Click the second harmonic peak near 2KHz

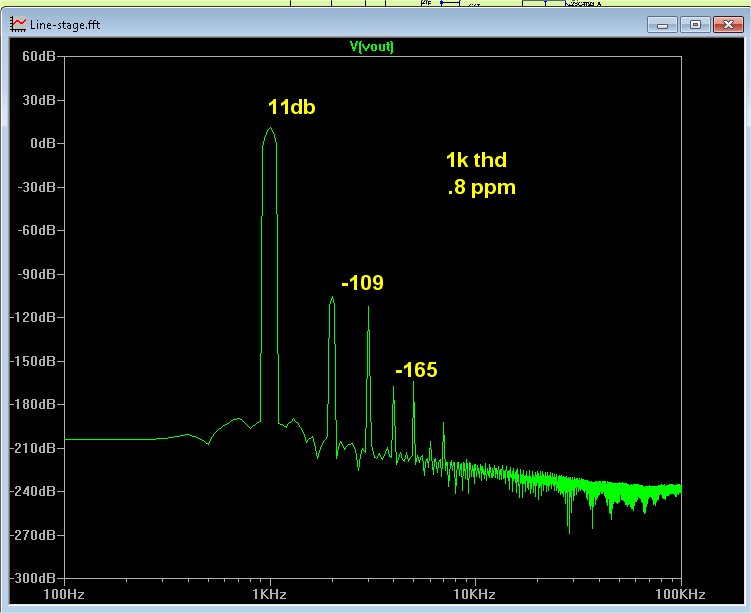[332, 297]
